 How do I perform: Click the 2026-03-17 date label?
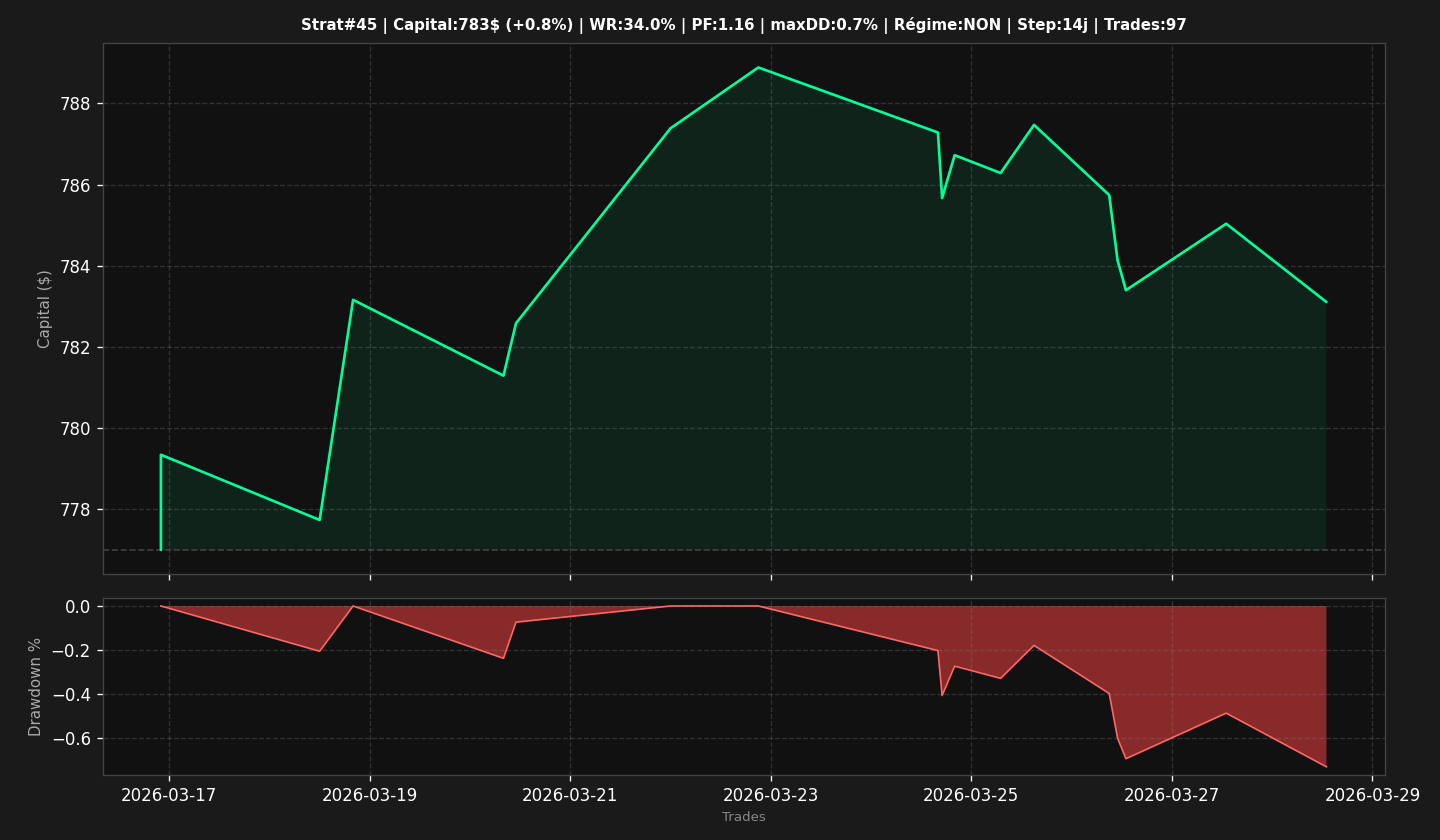[169, 795]
